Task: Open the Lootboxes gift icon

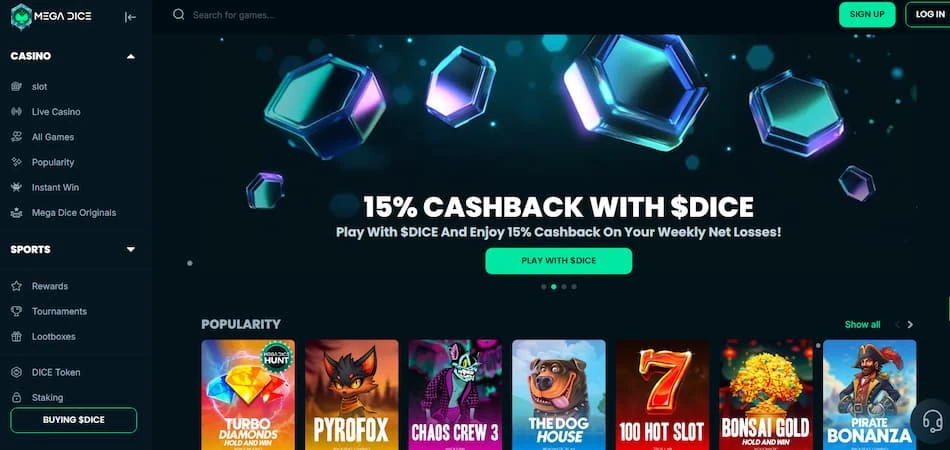Action: pos(16,337)
